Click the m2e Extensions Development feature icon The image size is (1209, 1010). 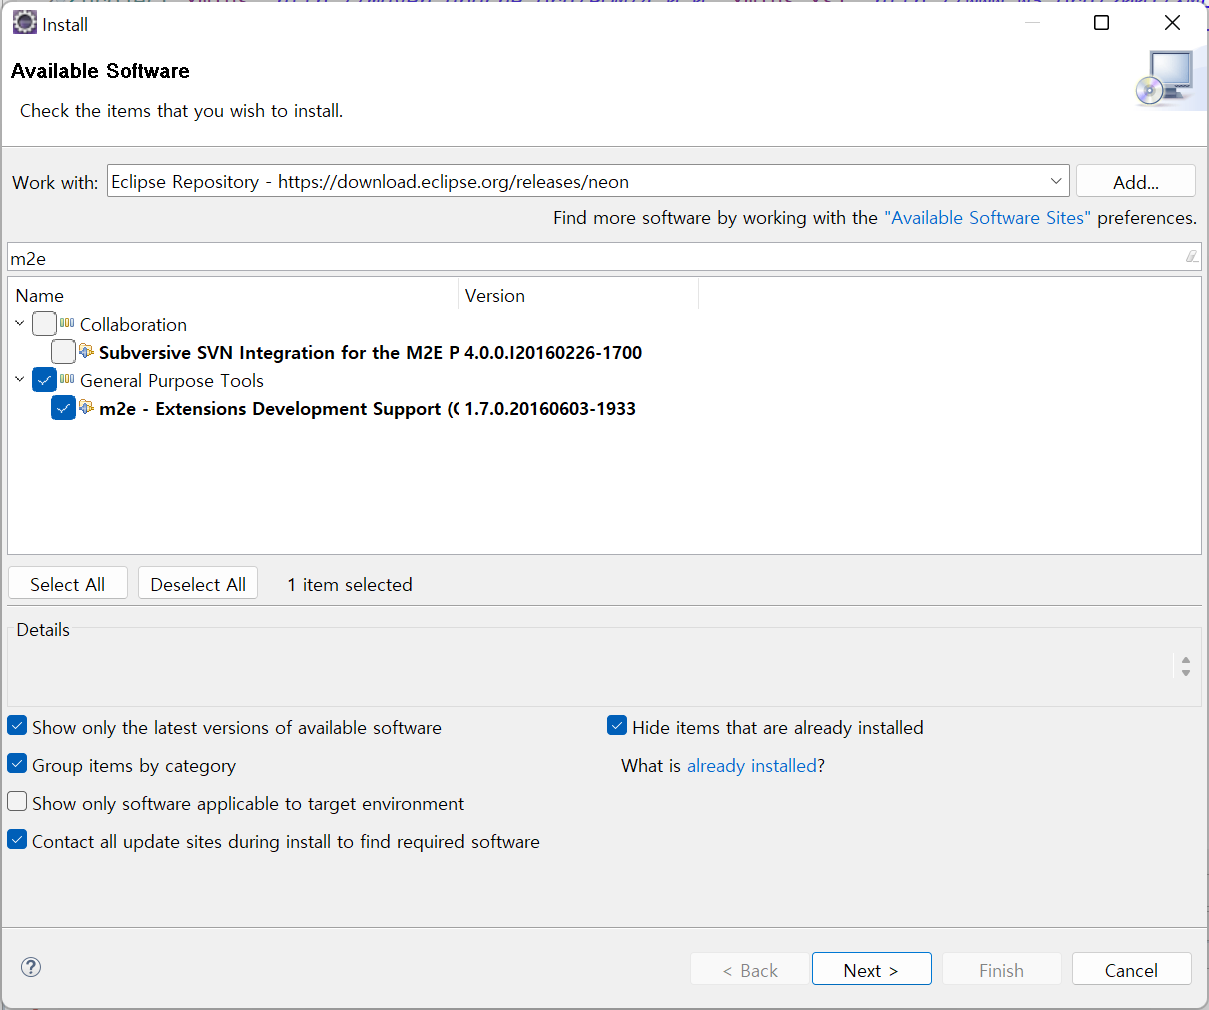pyautogui.click(x=87, y=407)
